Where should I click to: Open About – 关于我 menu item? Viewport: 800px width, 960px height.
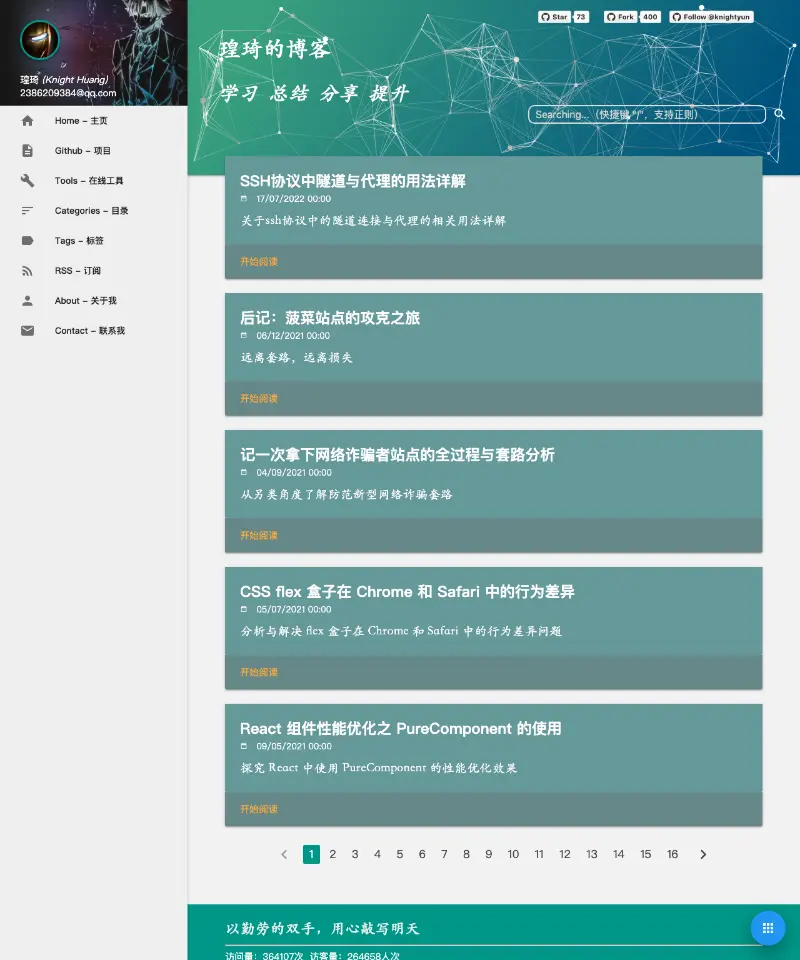pos(94,301)
